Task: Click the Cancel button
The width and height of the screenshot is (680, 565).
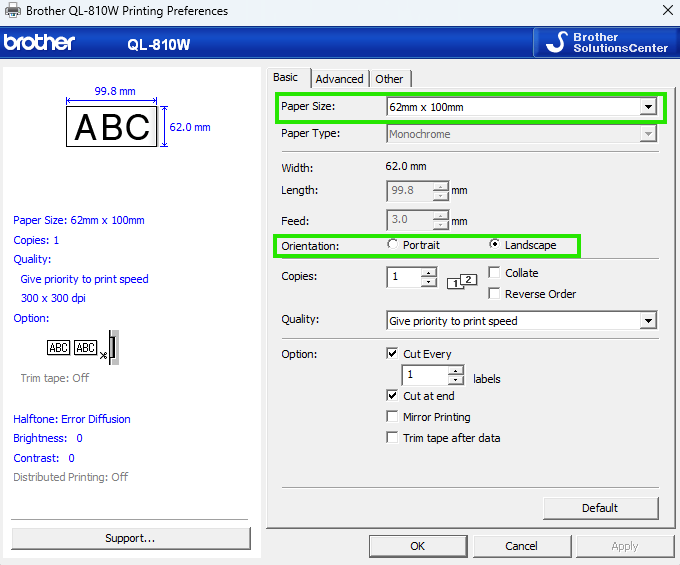Action: (x=522, y=546)
